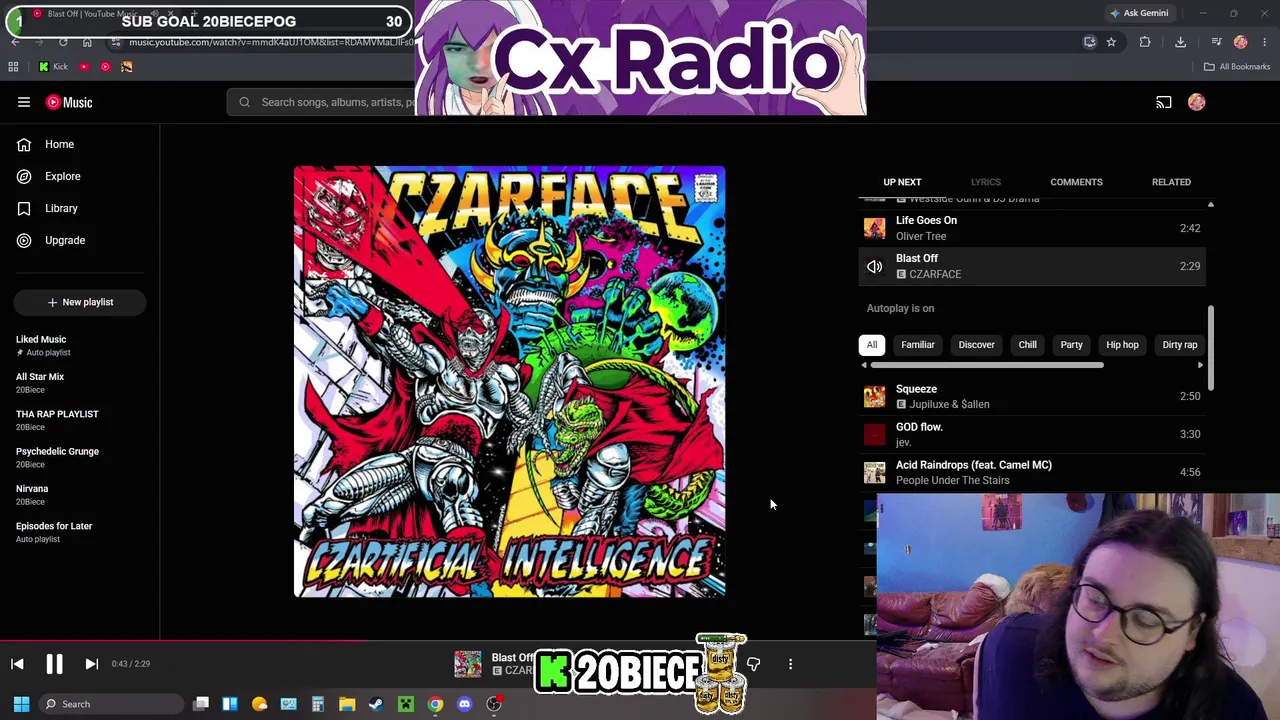The height and width of the screenshot is (720, 1280).
Task: Open the All Bookmarks folder
Action: point(1237,67)
